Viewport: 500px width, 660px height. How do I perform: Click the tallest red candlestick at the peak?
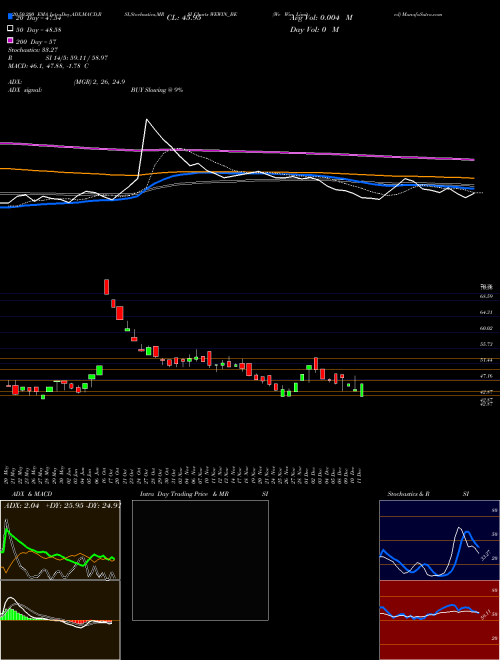107,287
